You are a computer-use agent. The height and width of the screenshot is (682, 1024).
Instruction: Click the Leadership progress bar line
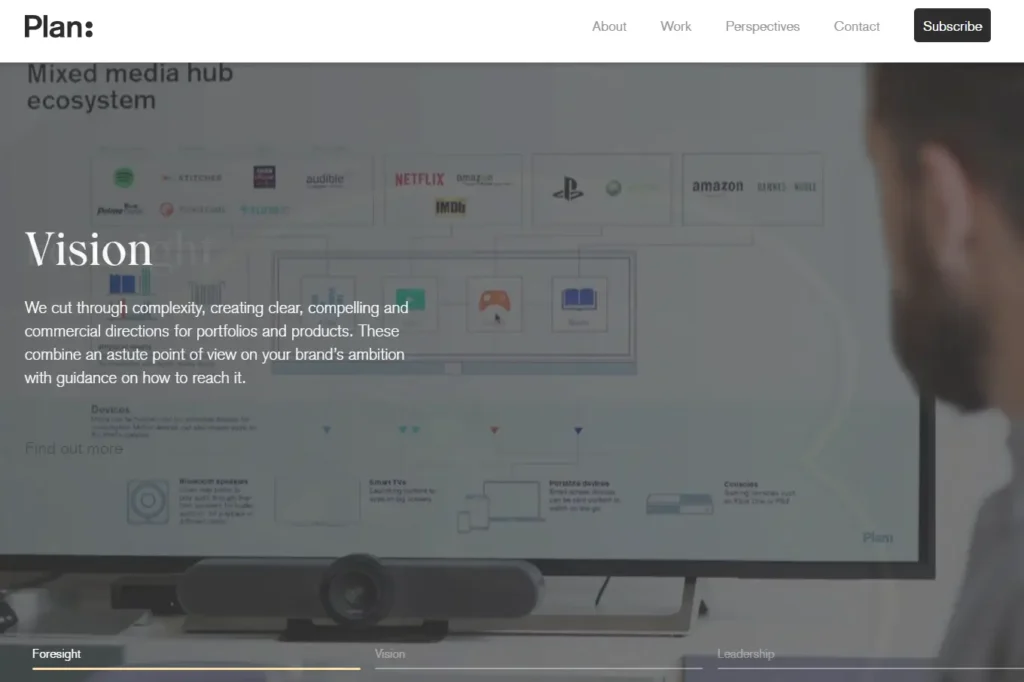pos(871,668)
